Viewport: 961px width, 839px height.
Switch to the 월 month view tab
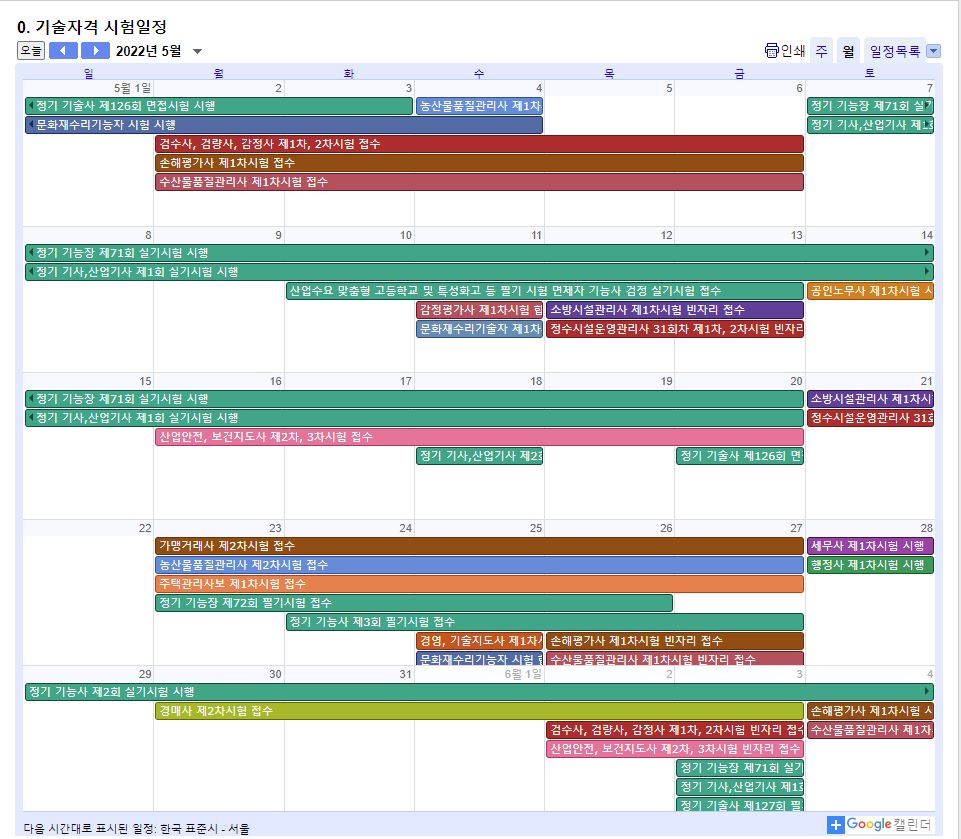point(848,51)
